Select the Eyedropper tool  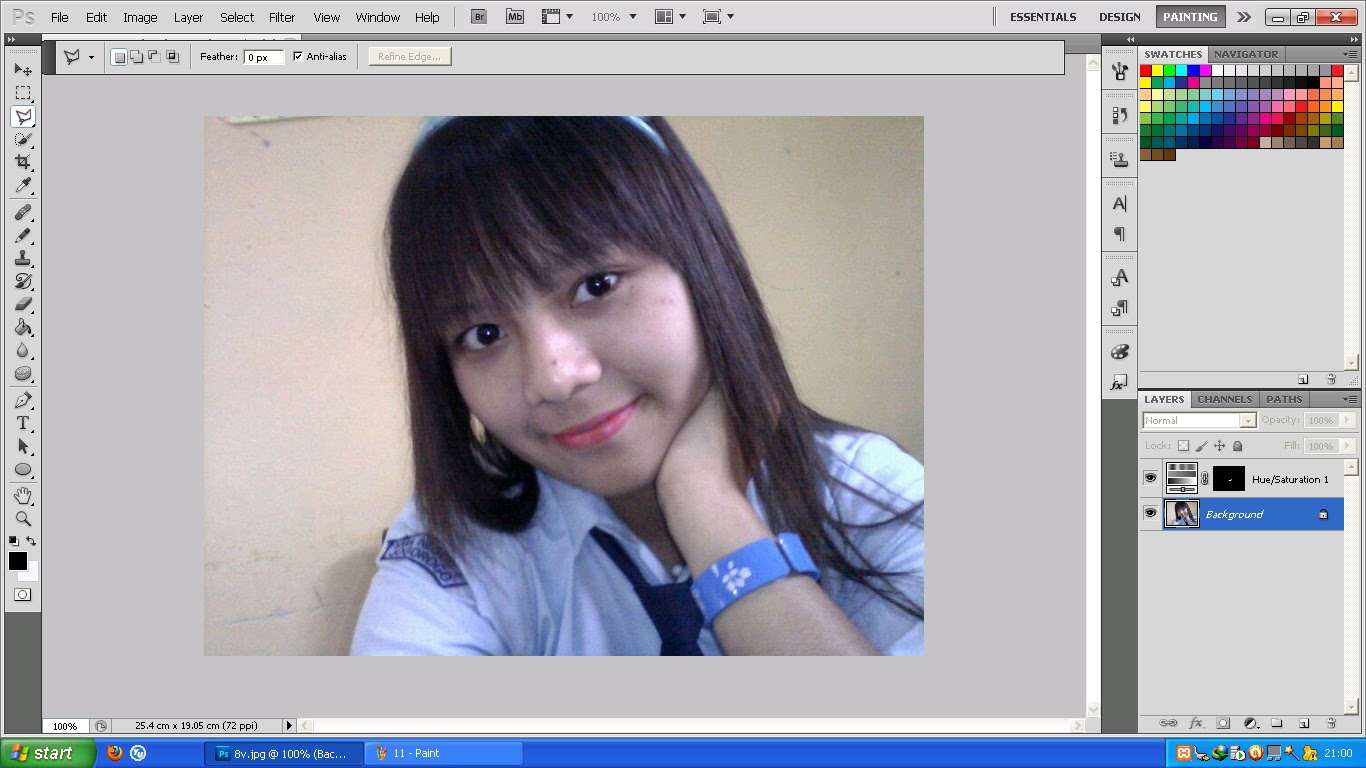pyautogui.click(x=22, y=185)
